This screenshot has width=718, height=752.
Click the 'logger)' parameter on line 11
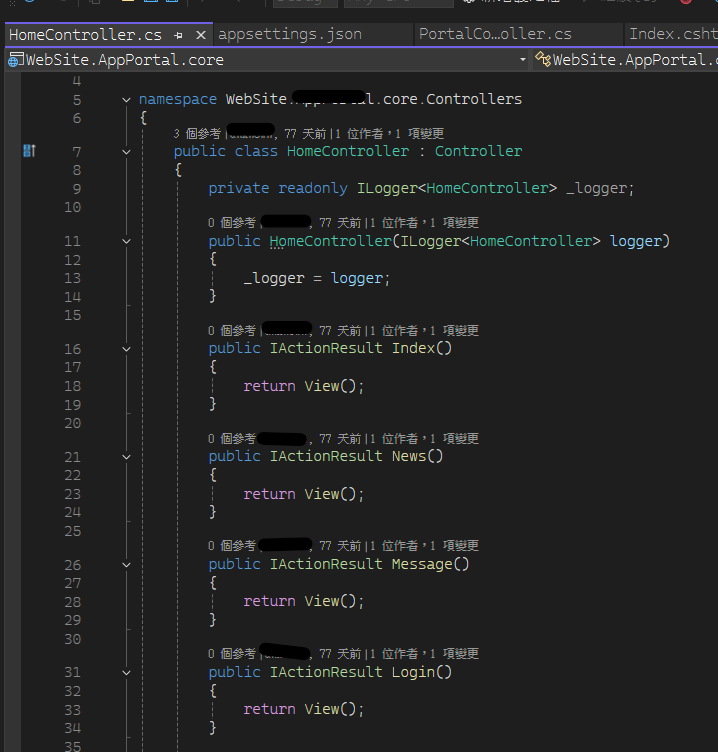tap(640, 241)
